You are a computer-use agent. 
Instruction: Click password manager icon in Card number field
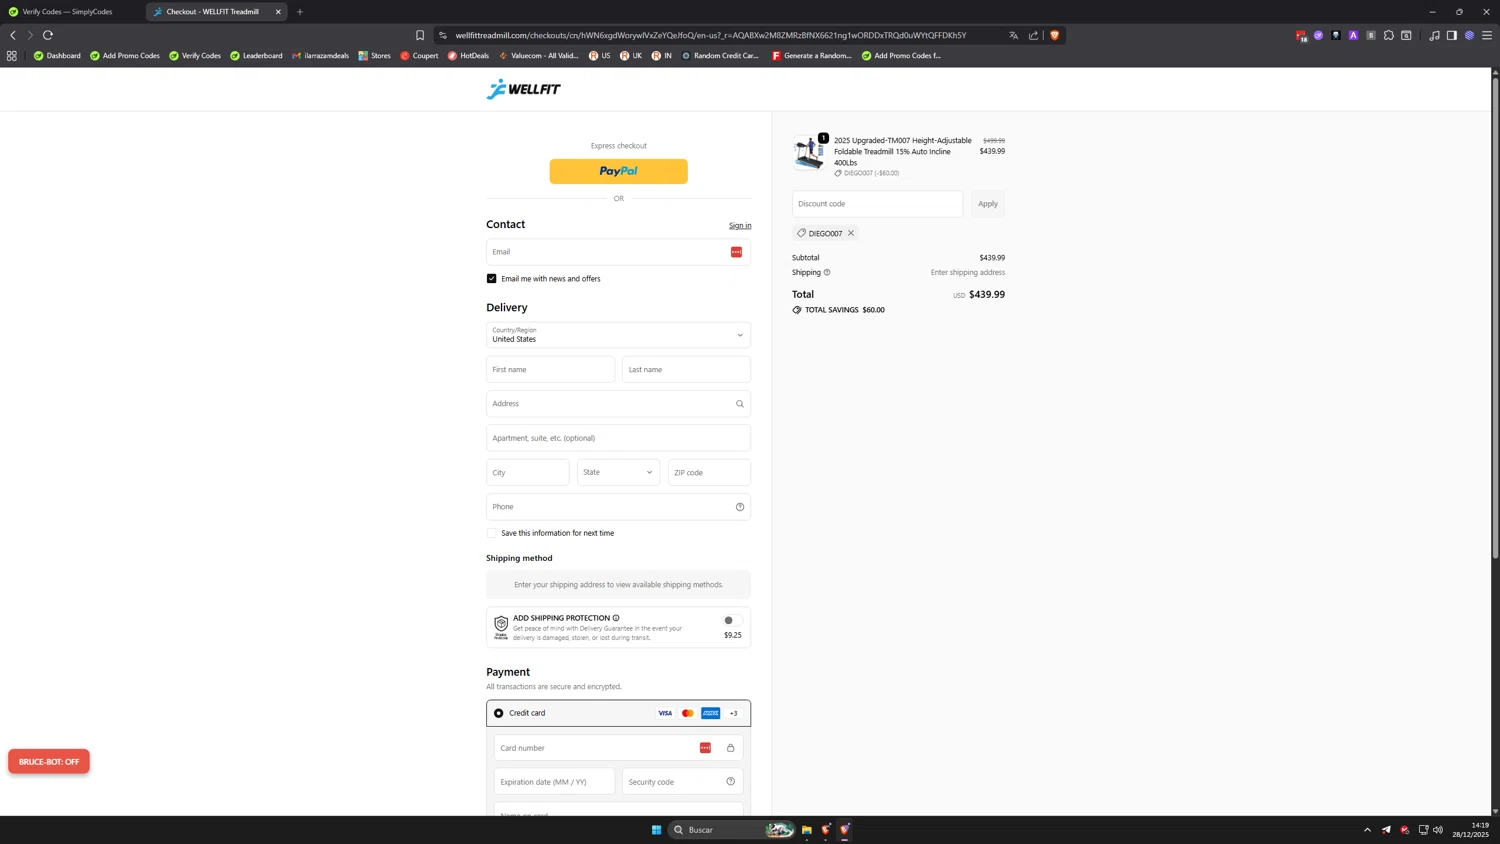(x=705, y=748)
